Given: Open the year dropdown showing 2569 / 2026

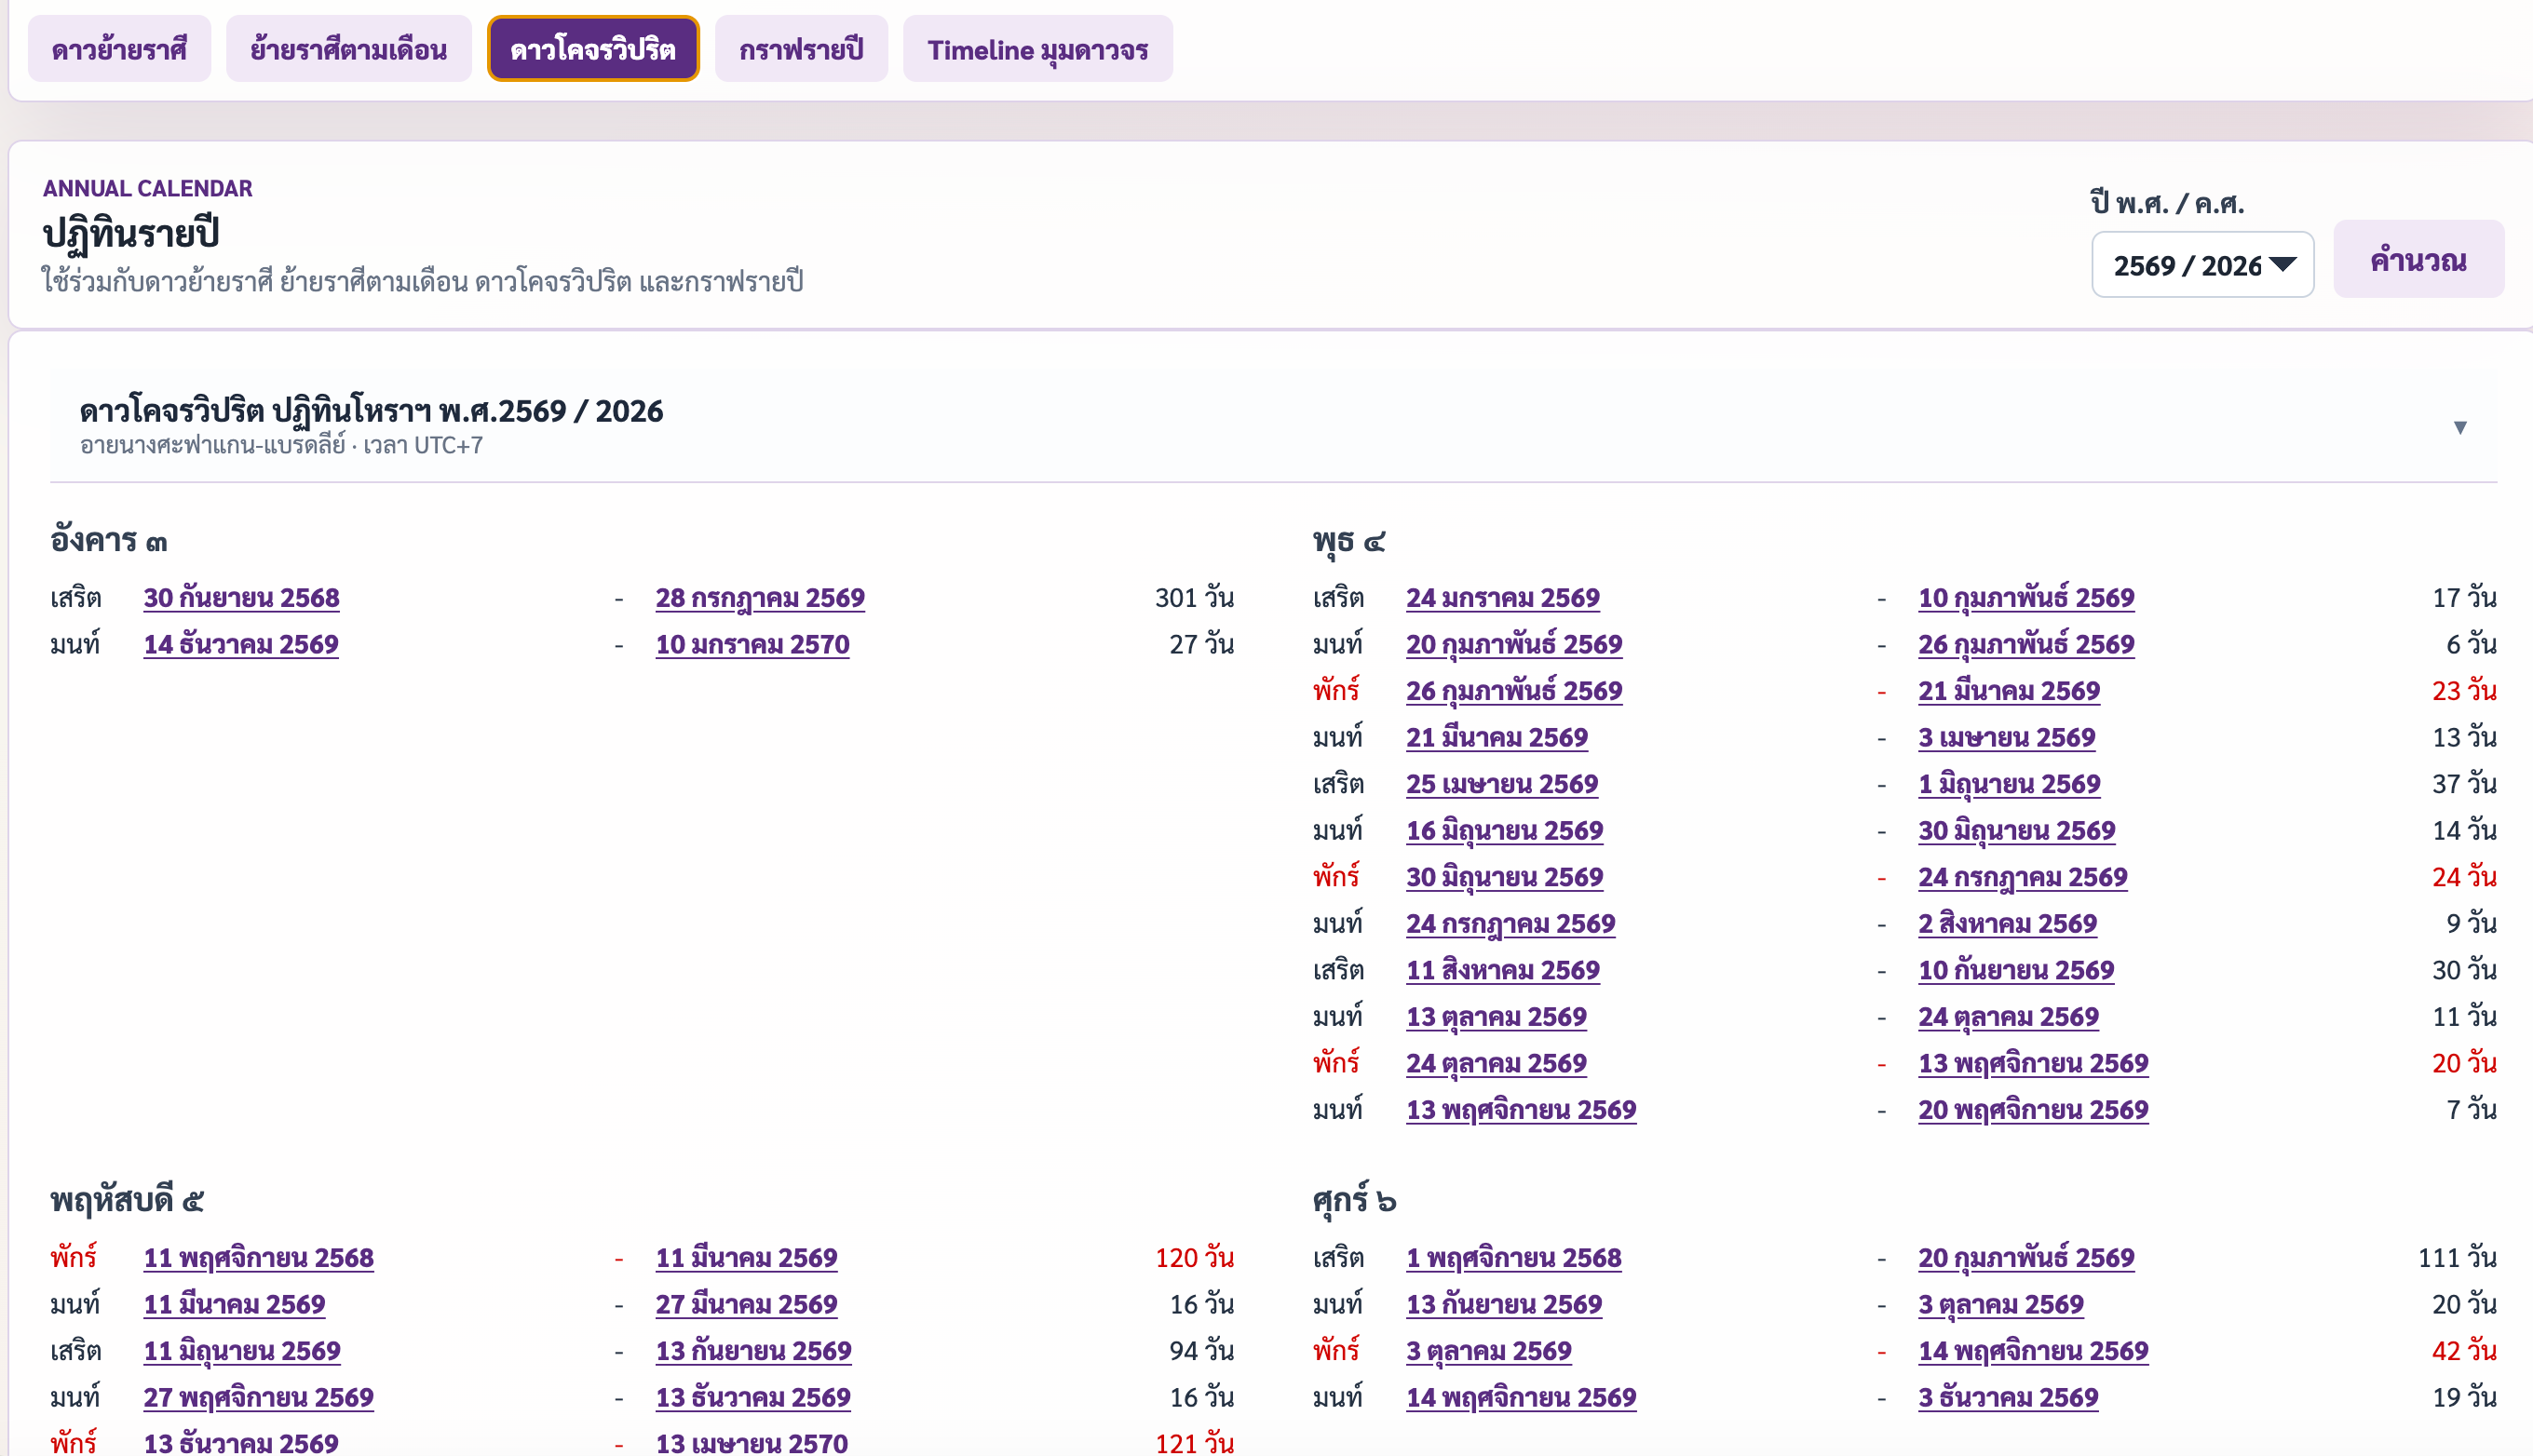Looking at the screenshot, I should tap(2202, 265).
